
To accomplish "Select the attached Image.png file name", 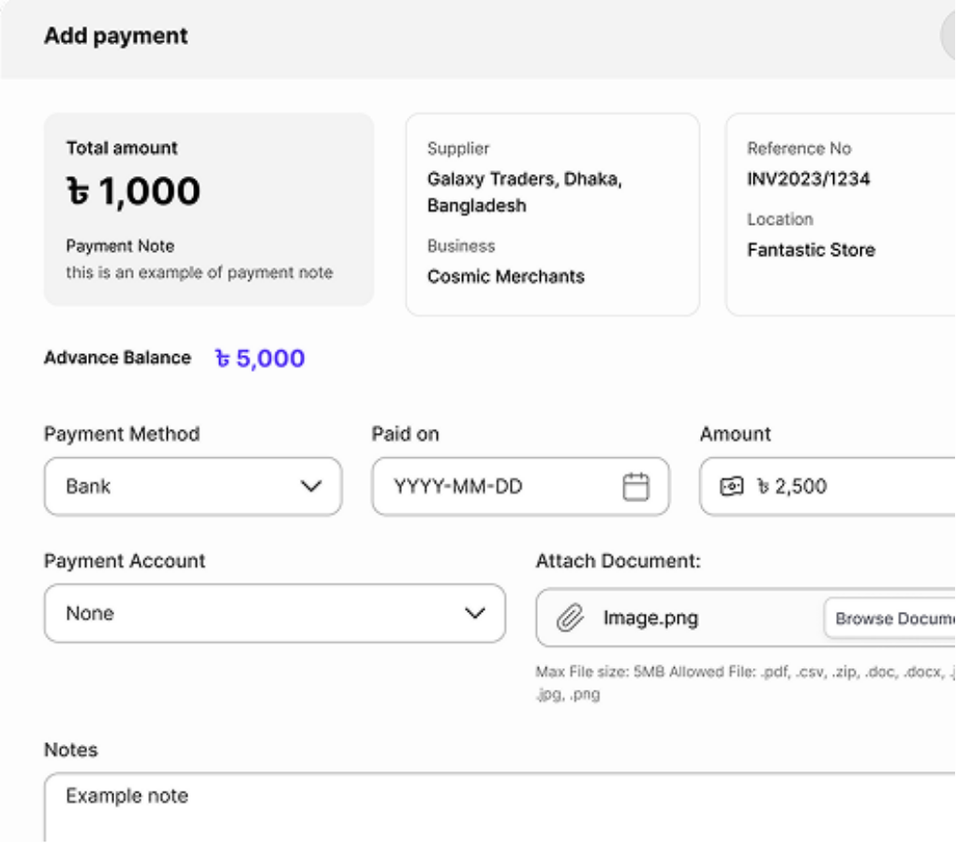I will click(650, 618).
